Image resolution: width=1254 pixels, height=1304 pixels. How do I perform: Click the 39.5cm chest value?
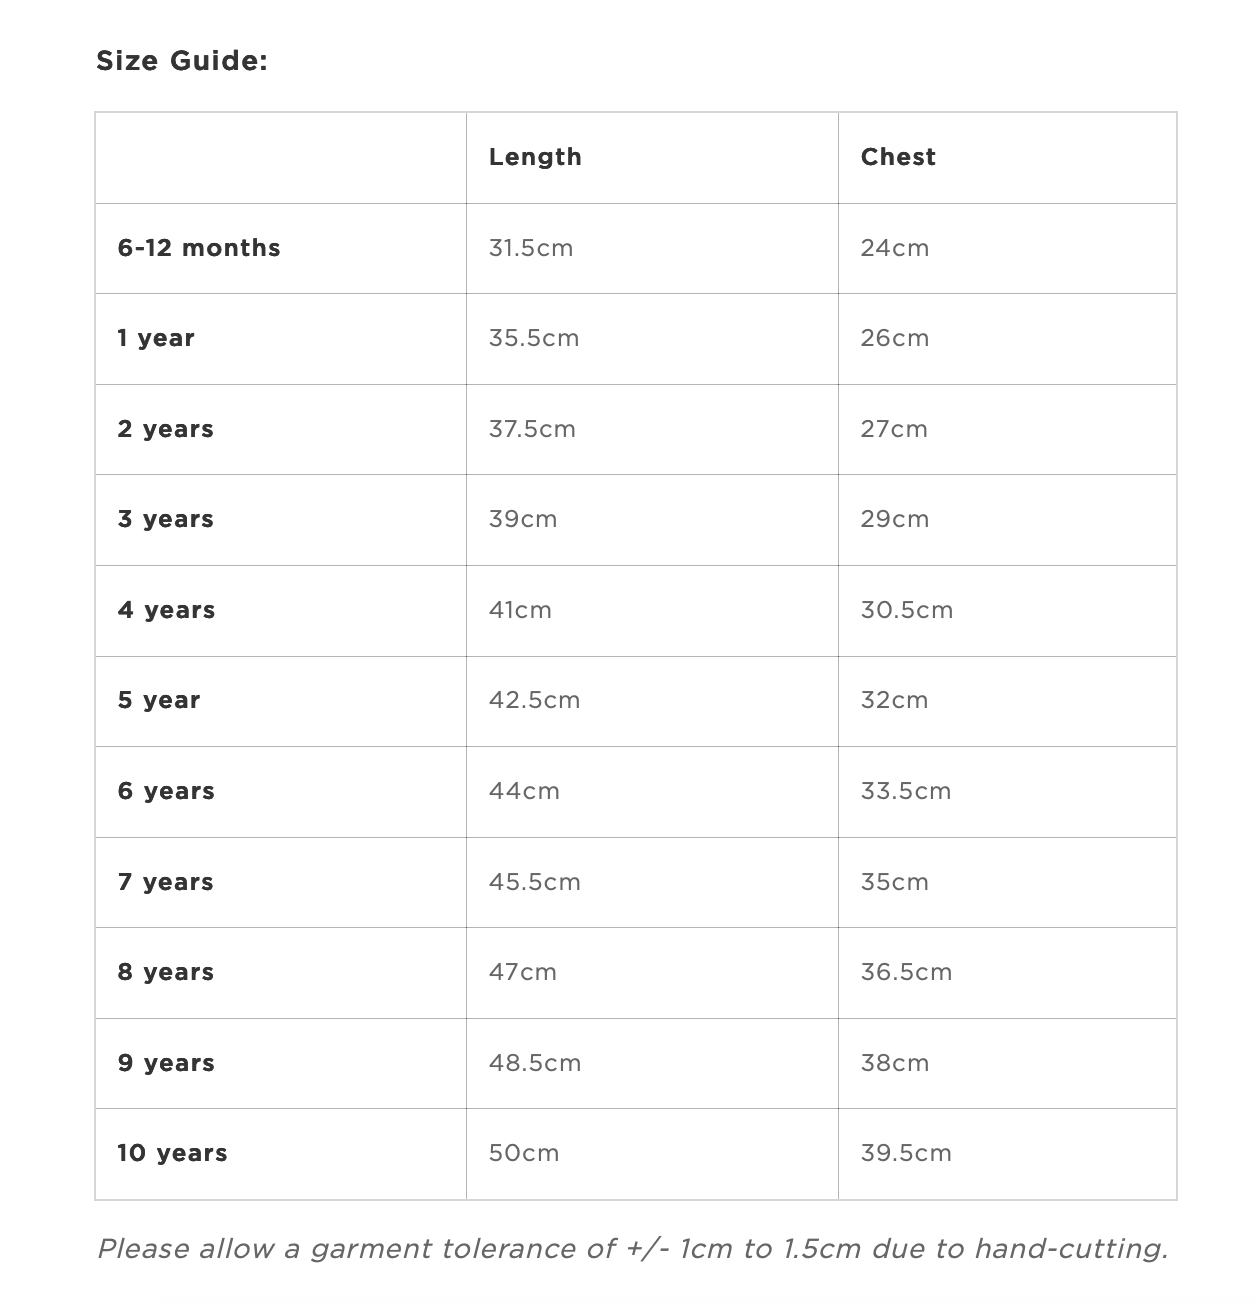click(906, 1153)
